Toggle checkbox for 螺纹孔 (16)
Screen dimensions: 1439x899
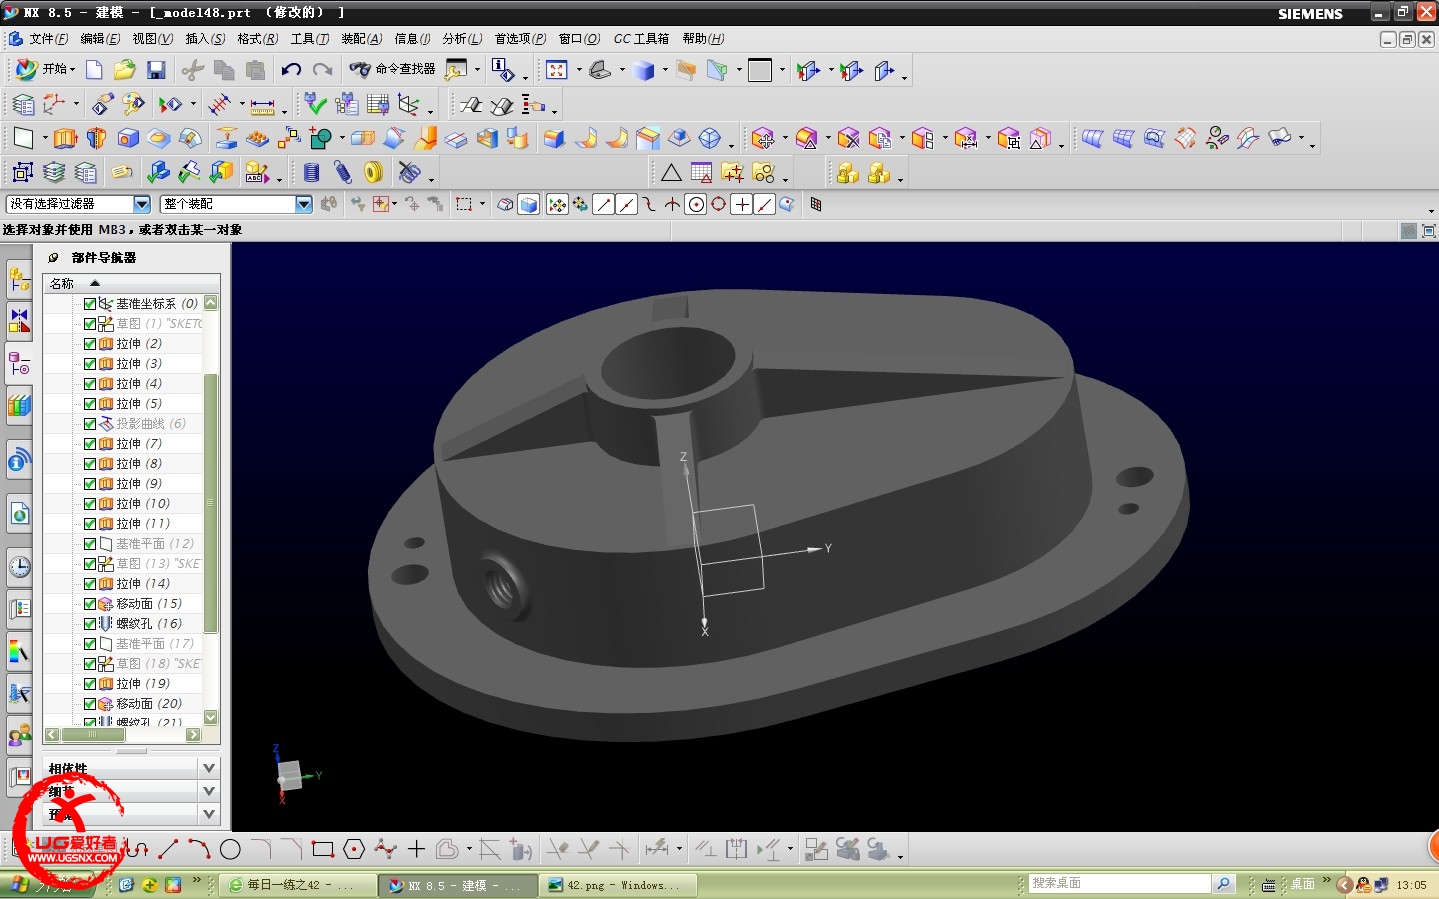[x=90, y=623]
